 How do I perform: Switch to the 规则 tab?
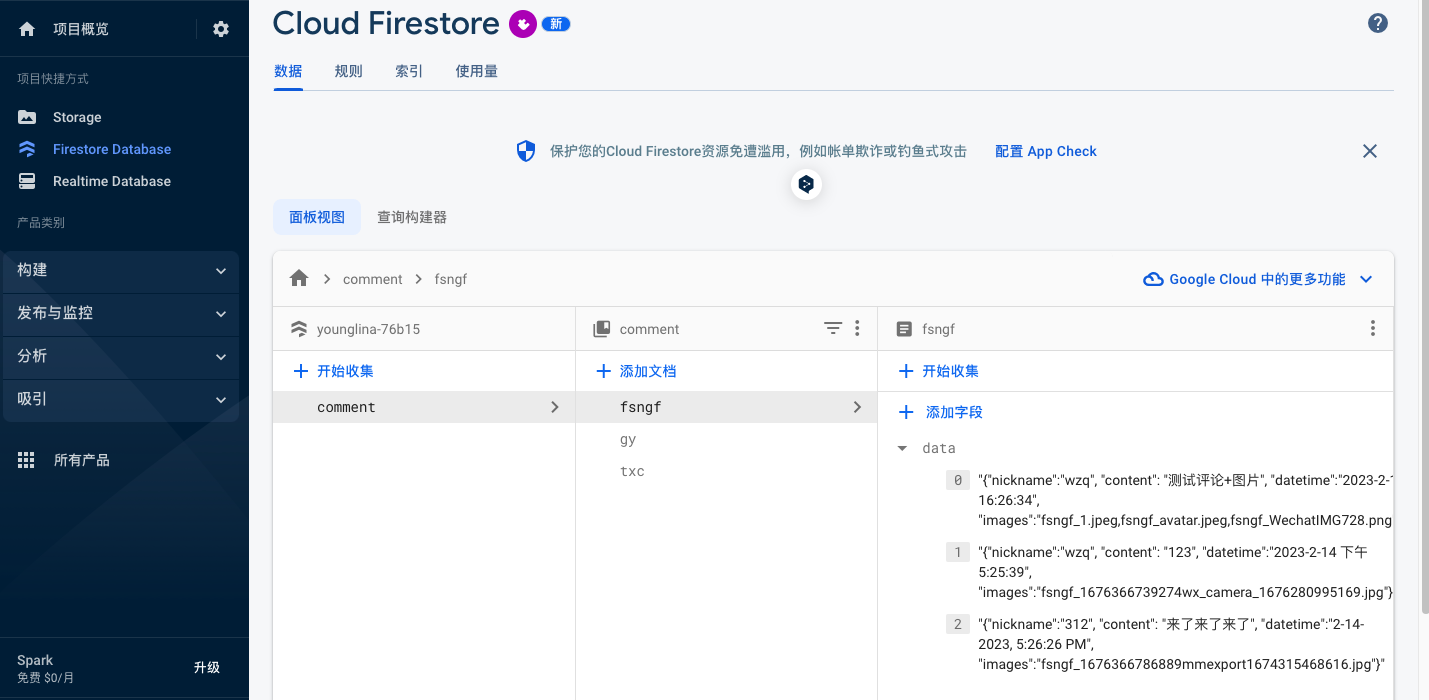[348, 71]
